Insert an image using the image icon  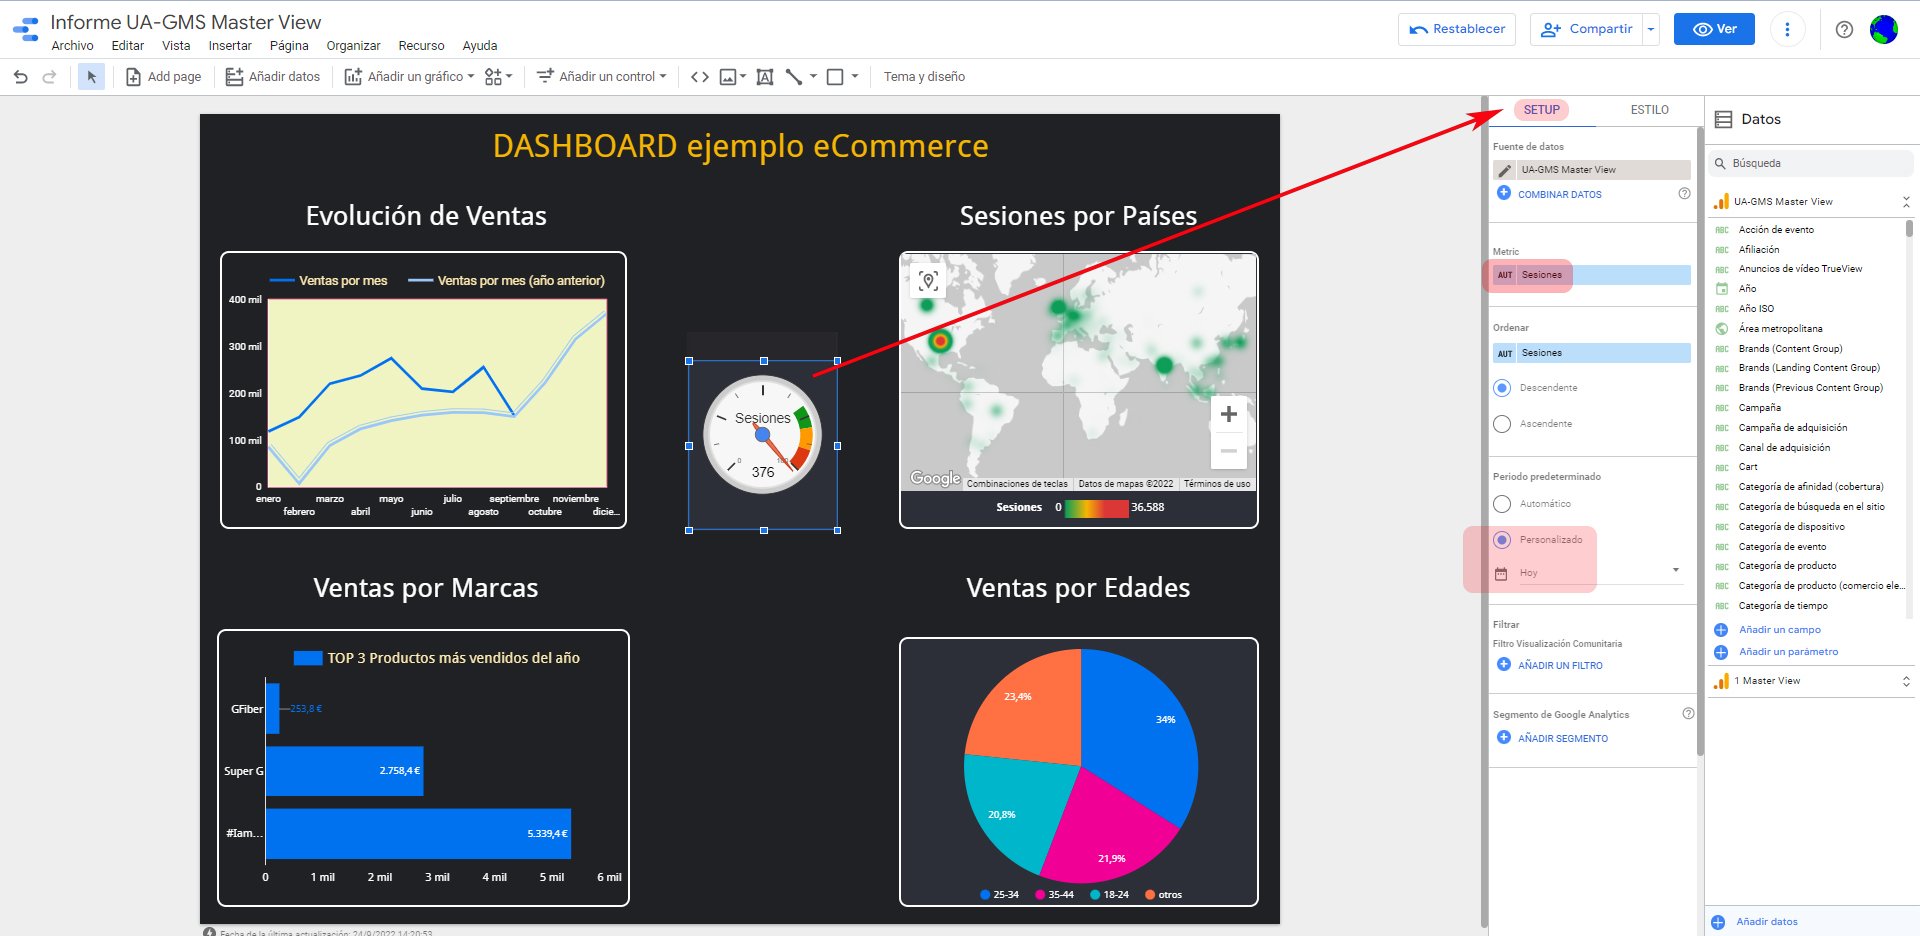tap(728, 77)
